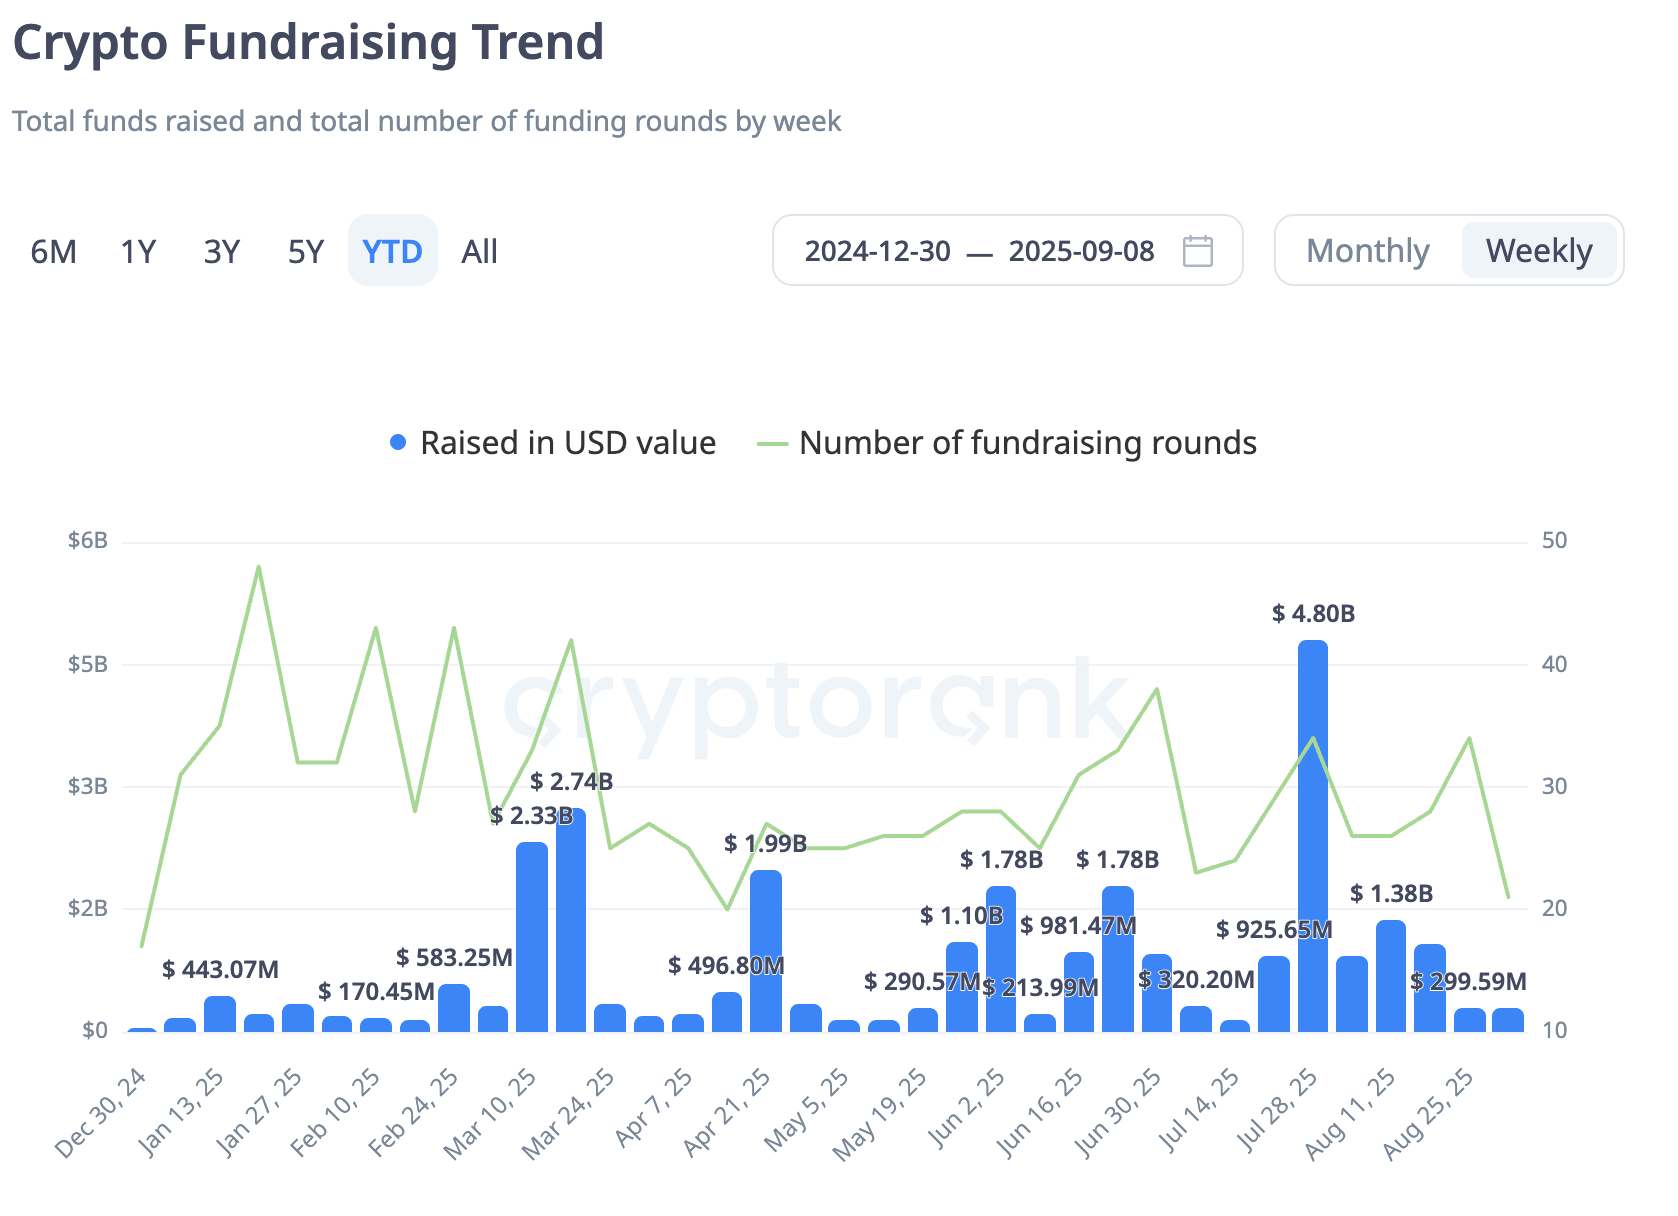1678x1216 pixels.
Task: Show the All time range
Action: coord(480,252)
